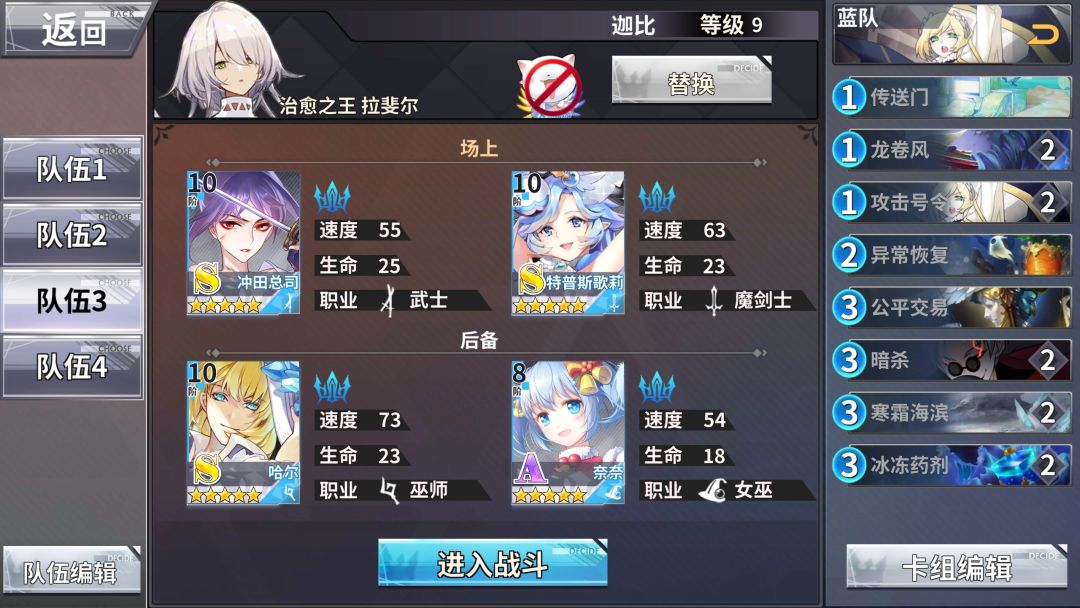The width and height of the screenshot is (1080, 608).
Task: Click the sword icon beside 魔剑士
Action: 714,301
